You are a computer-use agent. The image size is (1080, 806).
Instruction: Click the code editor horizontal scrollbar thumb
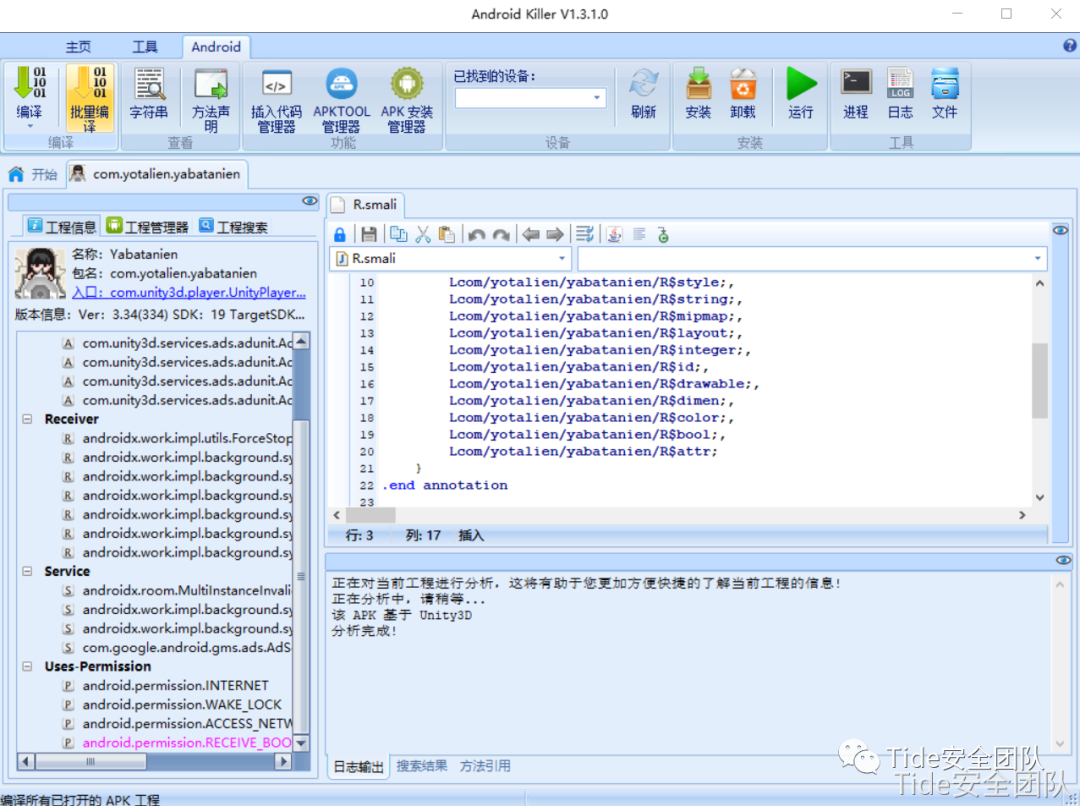click(371, 515)
